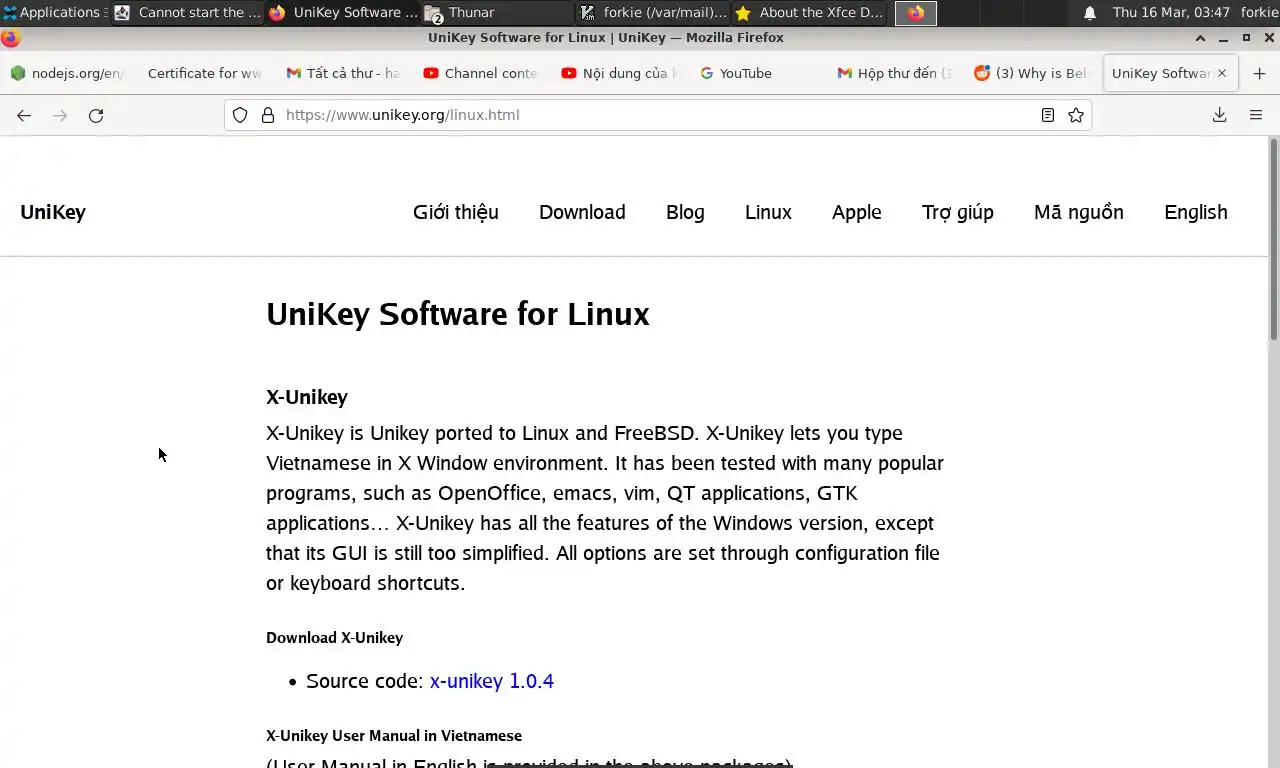The width and height of the screenshot is (1280, 768).
Task: Switch to the nodejs.org tab
Action: 68,73
